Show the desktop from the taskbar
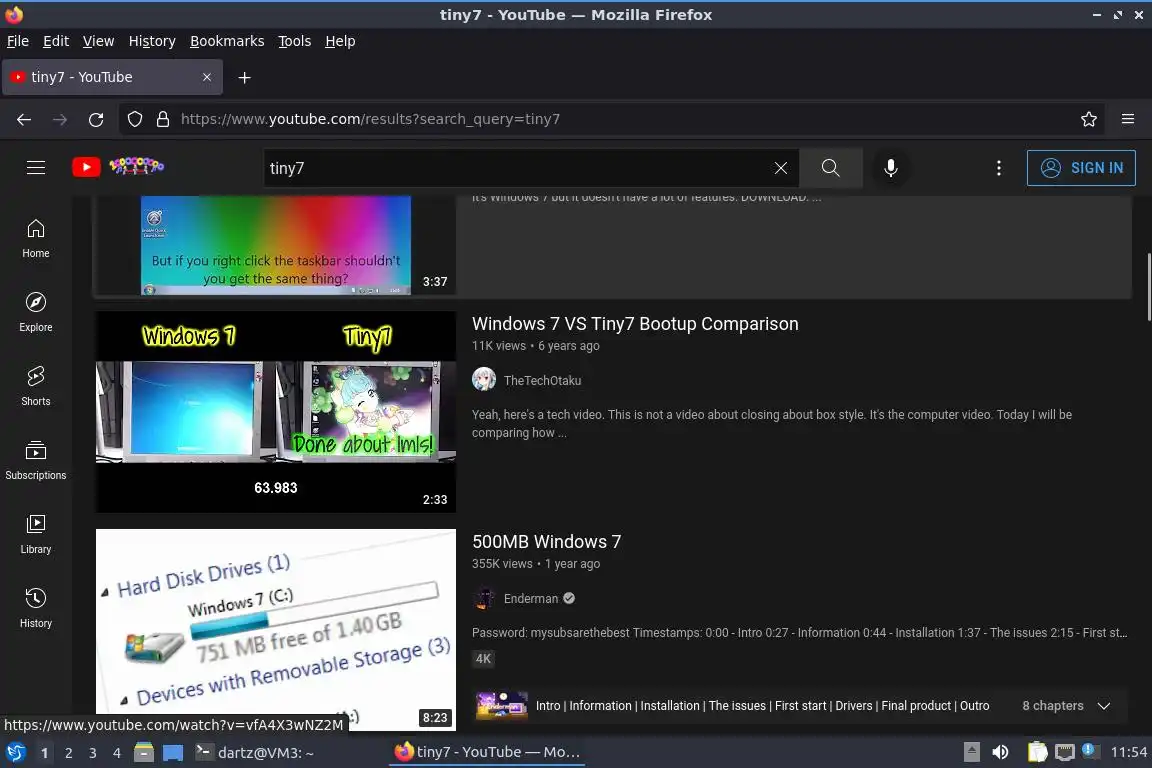 173,753
